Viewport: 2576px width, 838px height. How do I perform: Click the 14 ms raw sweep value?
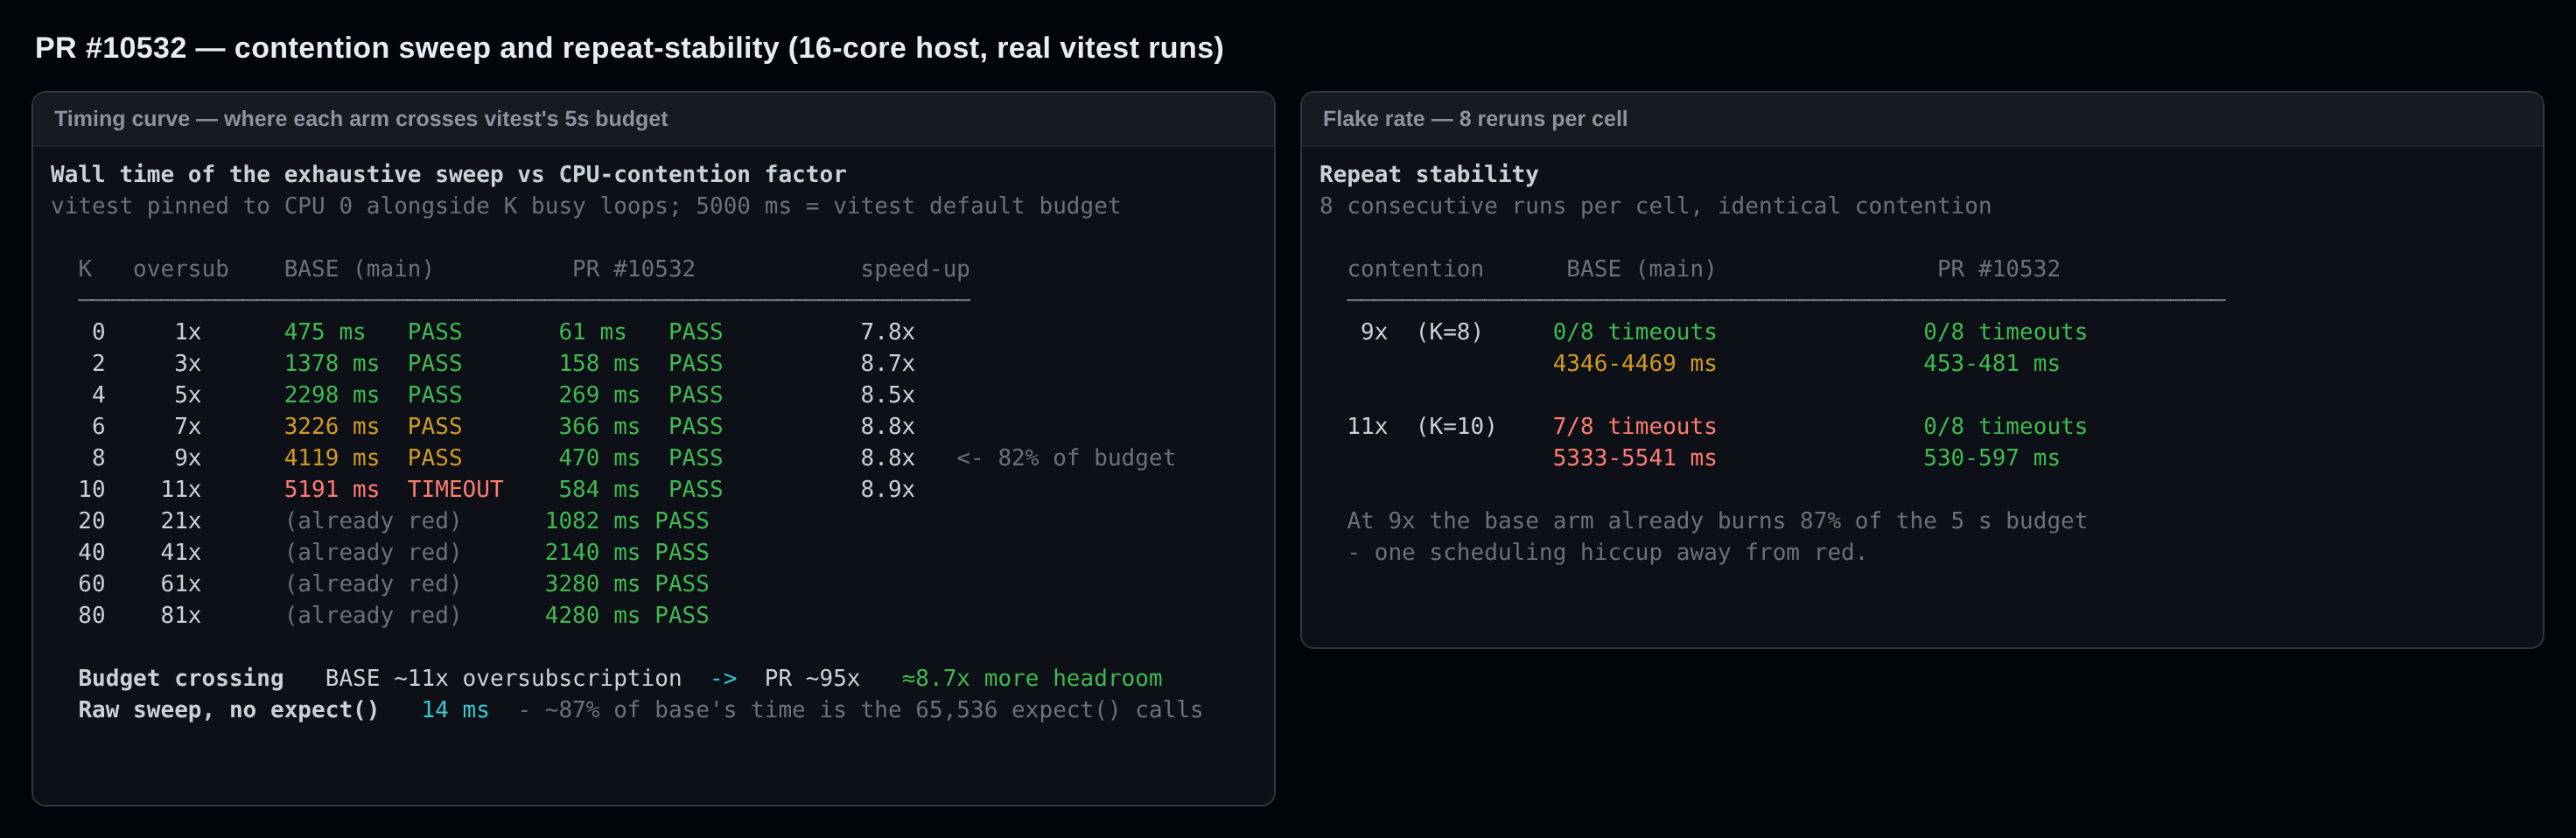[x=455, y=710]
